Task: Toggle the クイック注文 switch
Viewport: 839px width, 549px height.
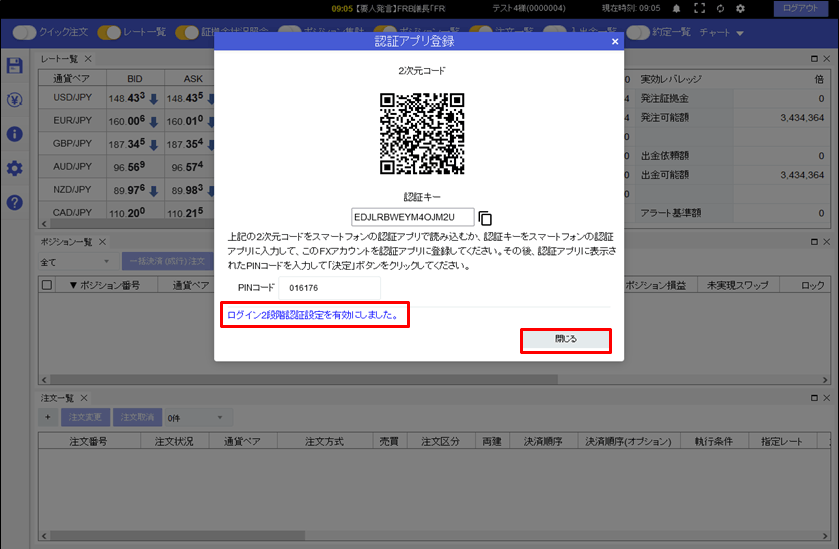Action: [x=24, y=33]
